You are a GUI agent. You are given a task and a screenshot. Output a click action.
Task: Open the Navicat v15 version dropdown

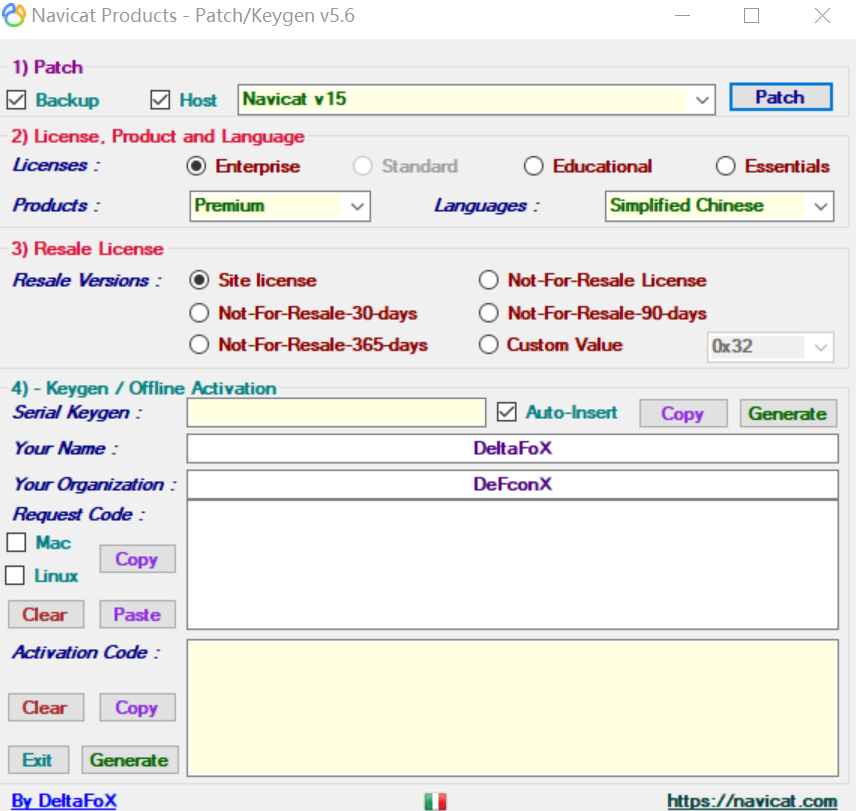tap(476, 99)
